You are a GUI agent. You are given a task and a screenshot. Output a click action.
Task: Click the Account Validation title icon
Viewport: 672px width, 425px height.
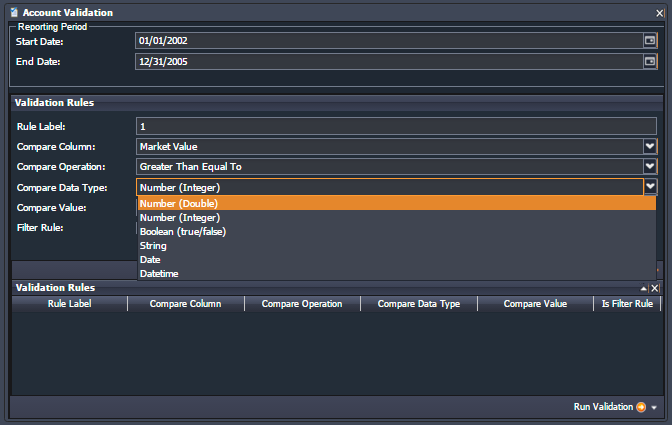point(13,12)
